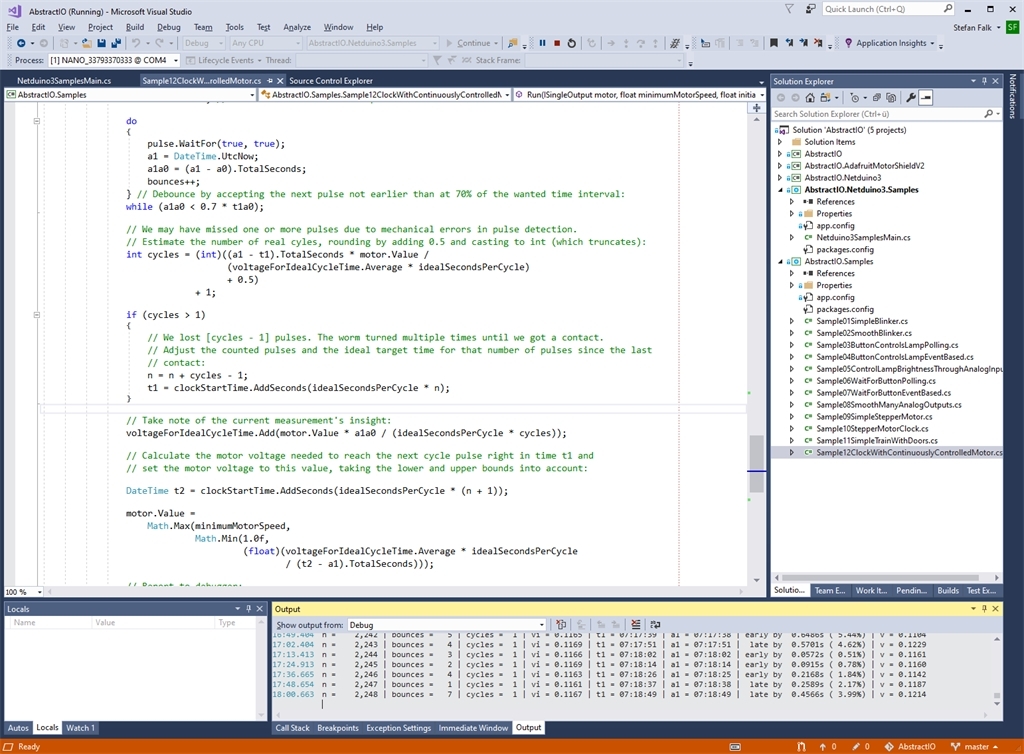Click Collapse All in Solution Explorer toolbar
The width and height of the screenshot is (1024, 754).
[x=877, y=98]
